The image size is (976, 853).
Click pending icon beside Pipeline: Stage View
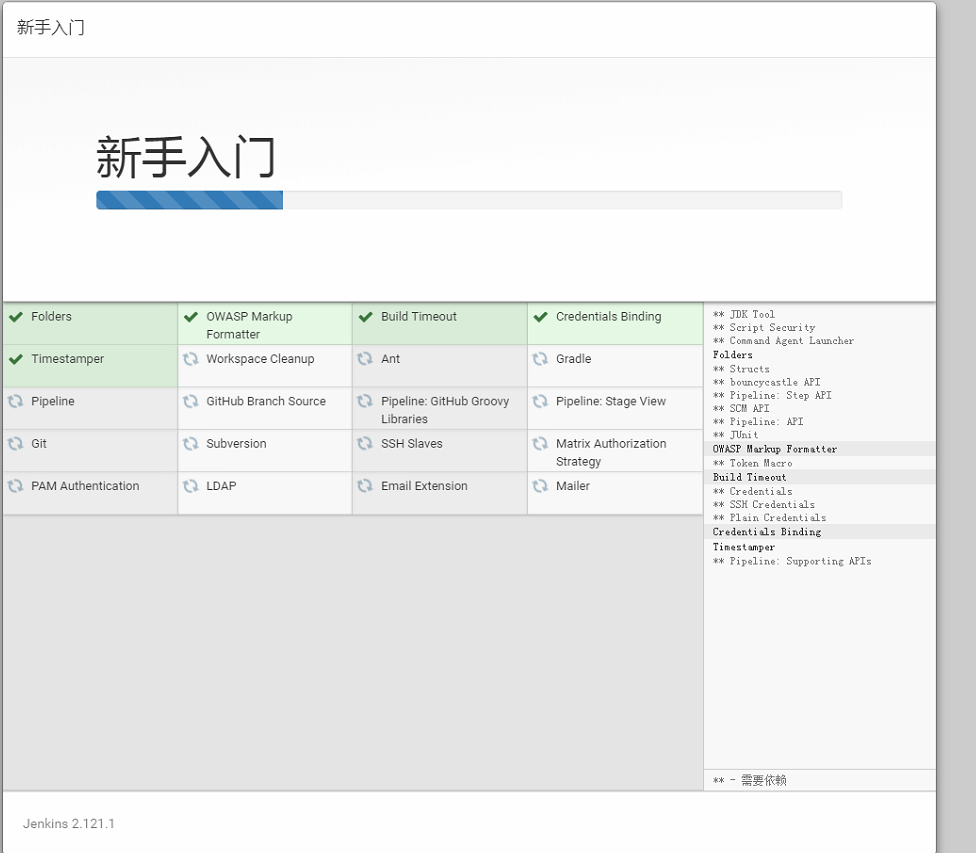click(540, 402)
